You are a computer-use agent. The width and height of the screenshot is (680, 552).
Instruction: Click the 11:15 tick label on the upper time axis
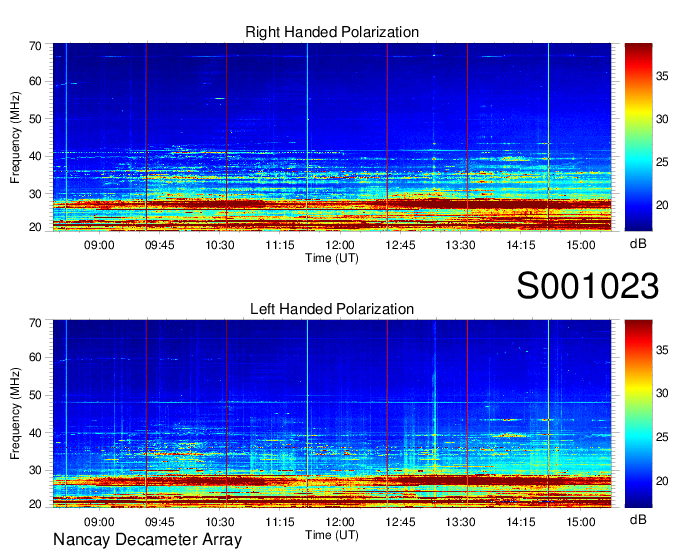point(280,245)
